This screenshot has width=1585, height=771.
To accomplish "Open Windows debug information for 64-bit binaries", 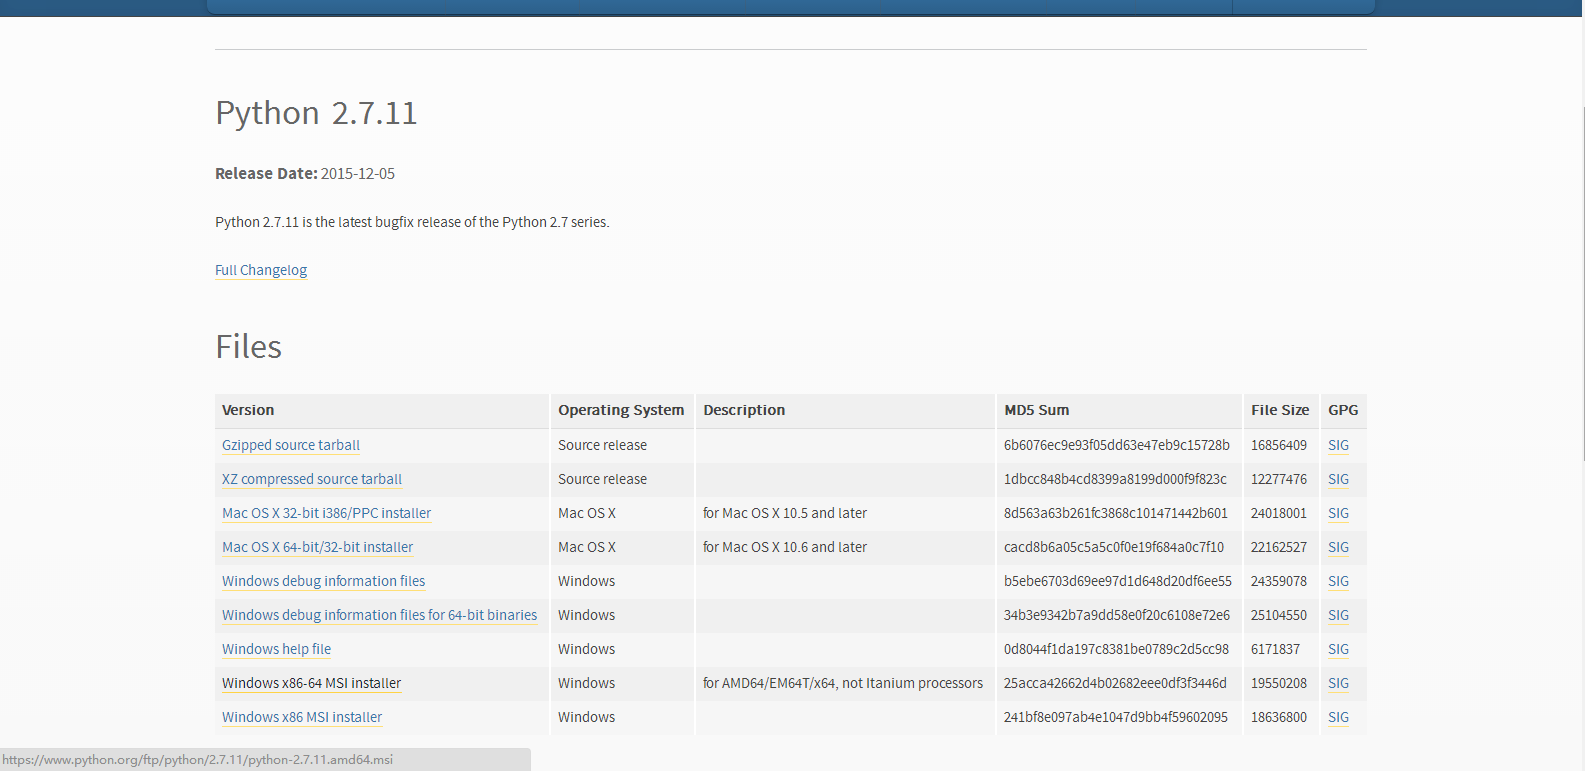I will [379, 615].
